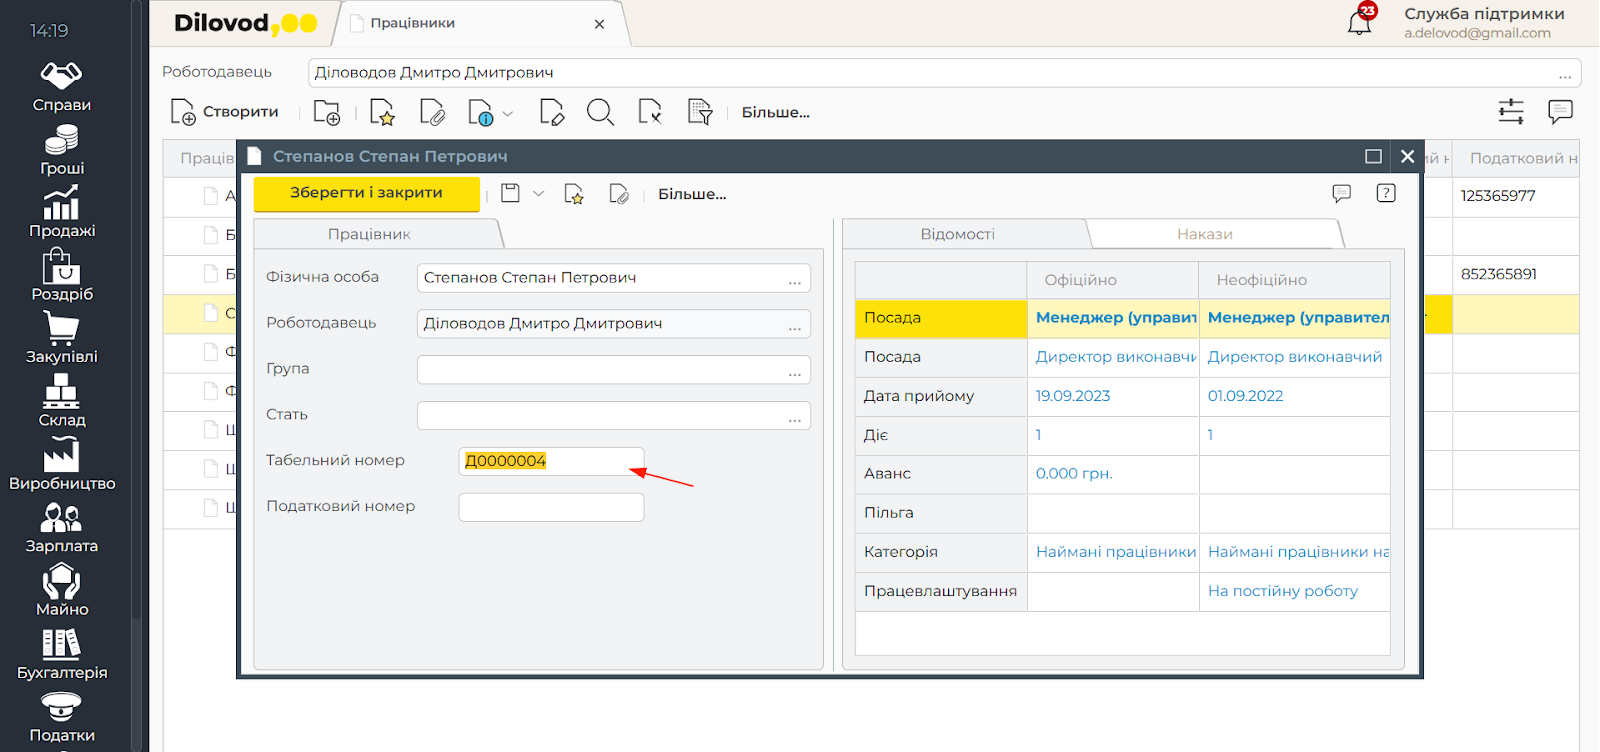Viewport: 1600px width, 752px height.
Task: Go to Склад module in sidebar
Action: pyautogui.click(x=61, y=402)
